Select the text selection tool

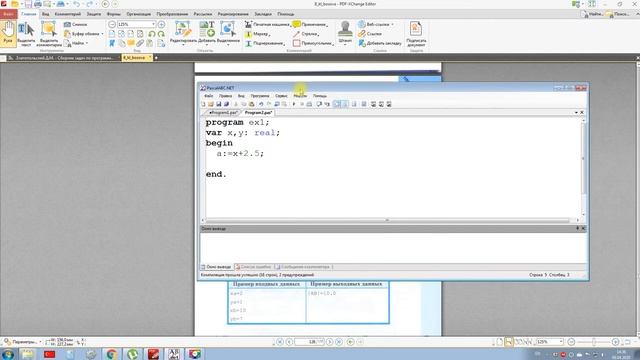(26, 33)
